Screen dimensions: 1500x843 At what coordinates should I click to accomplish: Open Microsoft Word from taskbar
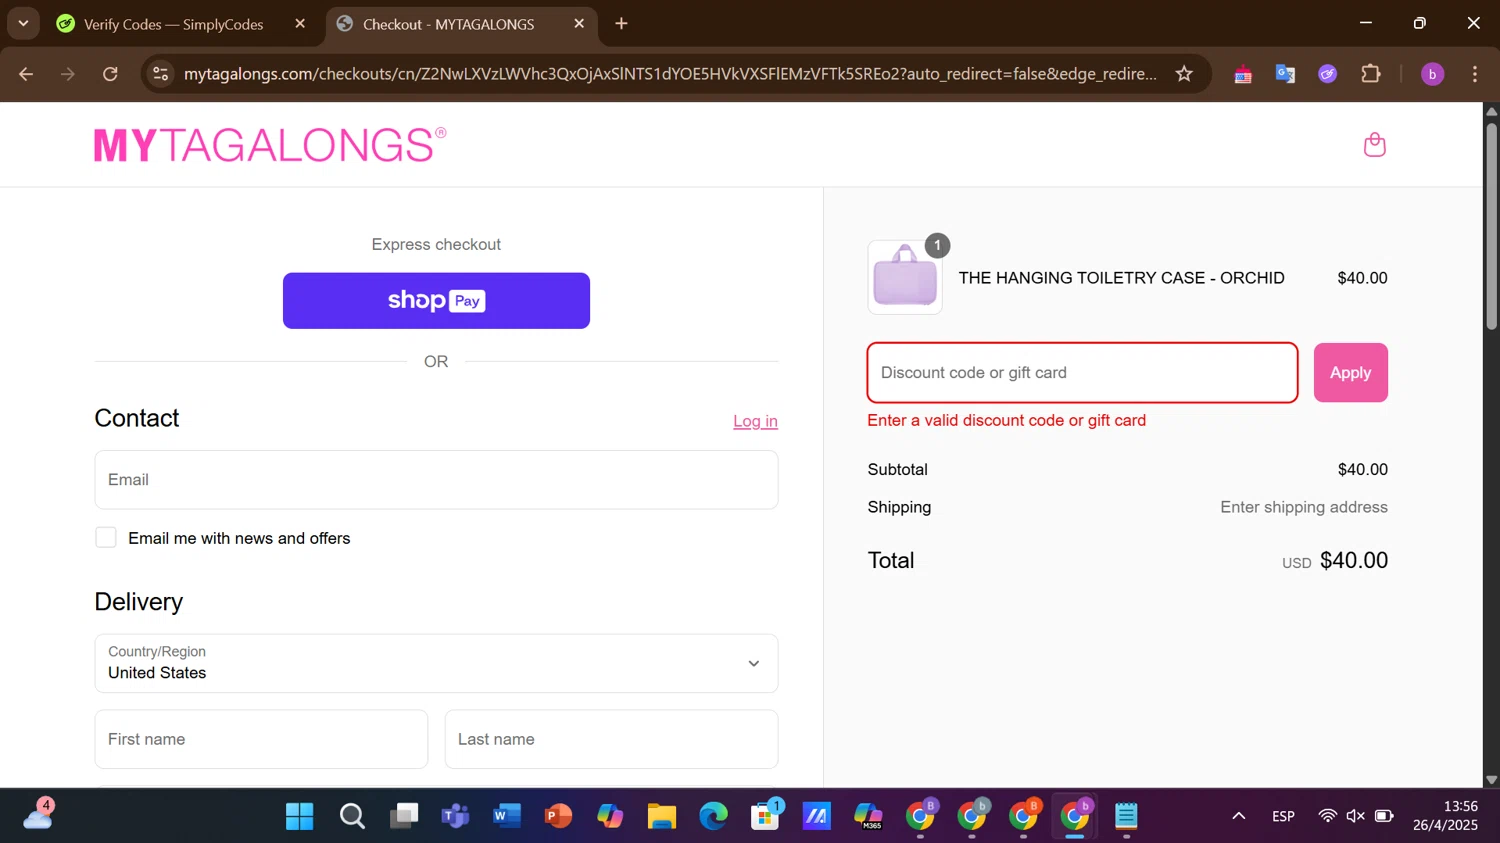507,817
